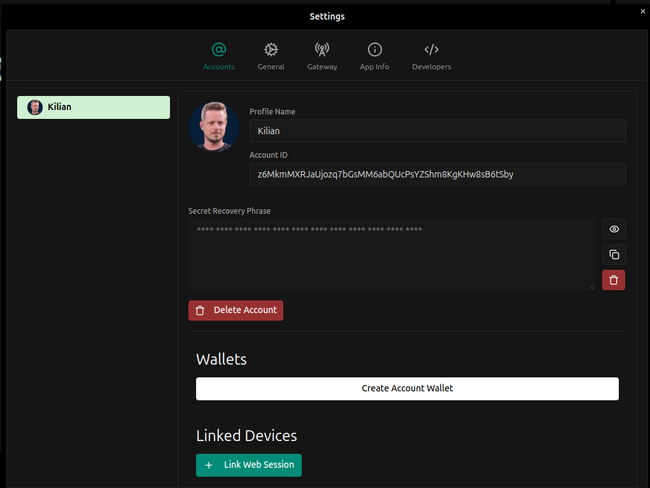The height and width of the screenshot is (488, 650).
Task: Click the Delete Account button
Action: coord(236,310)
